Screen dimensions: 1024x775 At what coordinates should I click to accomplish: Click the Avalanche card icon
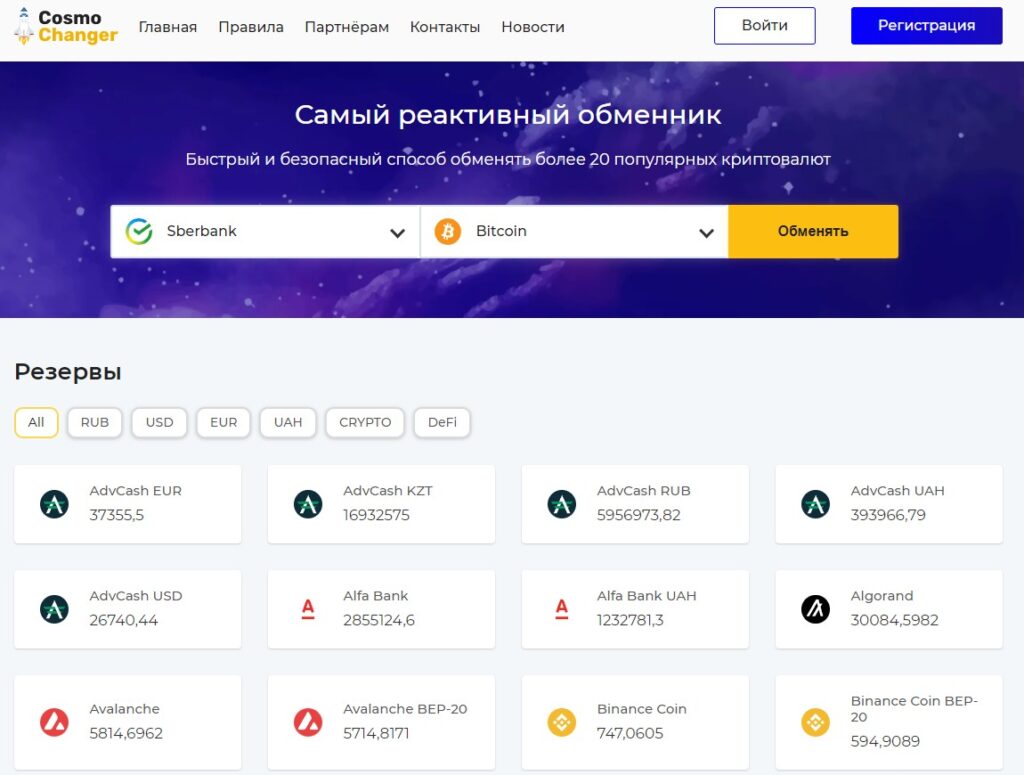pyautogui.click(x=54, y=722)
